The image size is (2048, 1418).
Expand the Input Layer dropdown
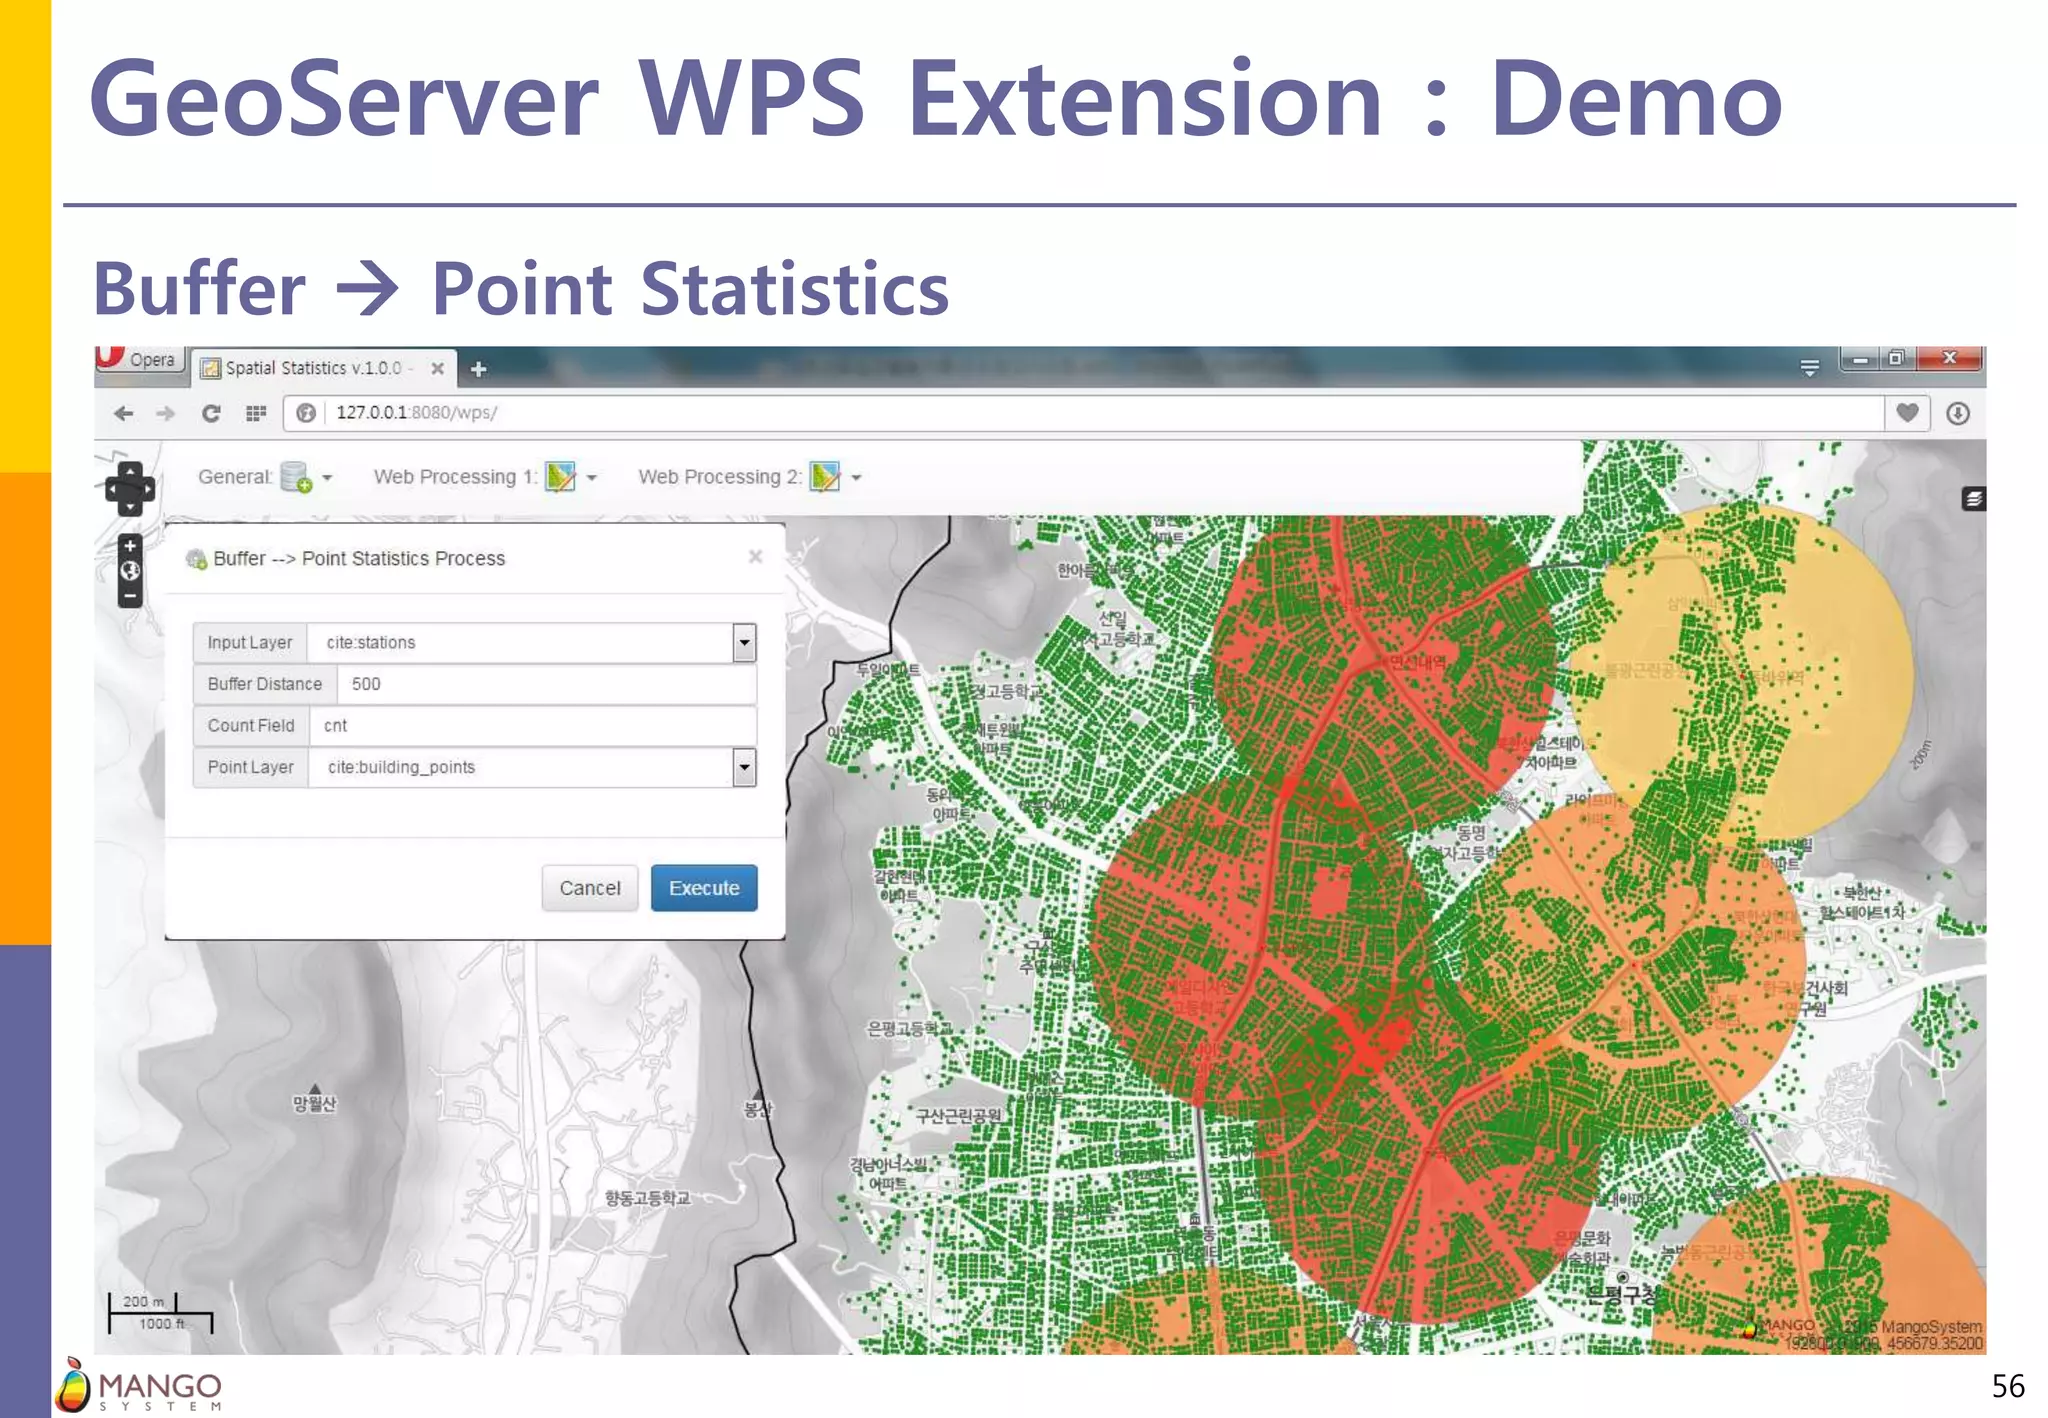click(744, 643)
